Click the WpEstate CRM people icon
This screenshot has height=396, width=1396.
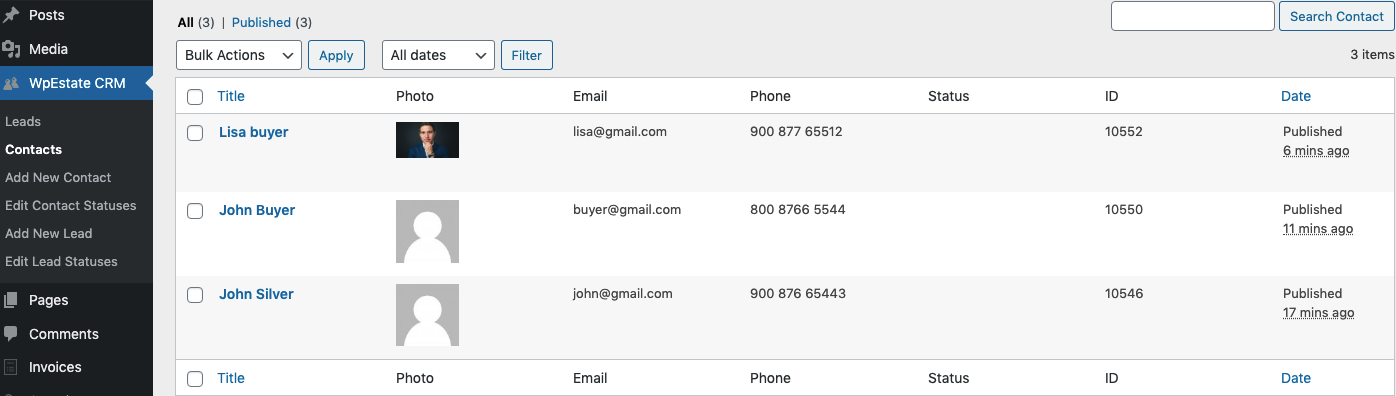tap(12, 83)
